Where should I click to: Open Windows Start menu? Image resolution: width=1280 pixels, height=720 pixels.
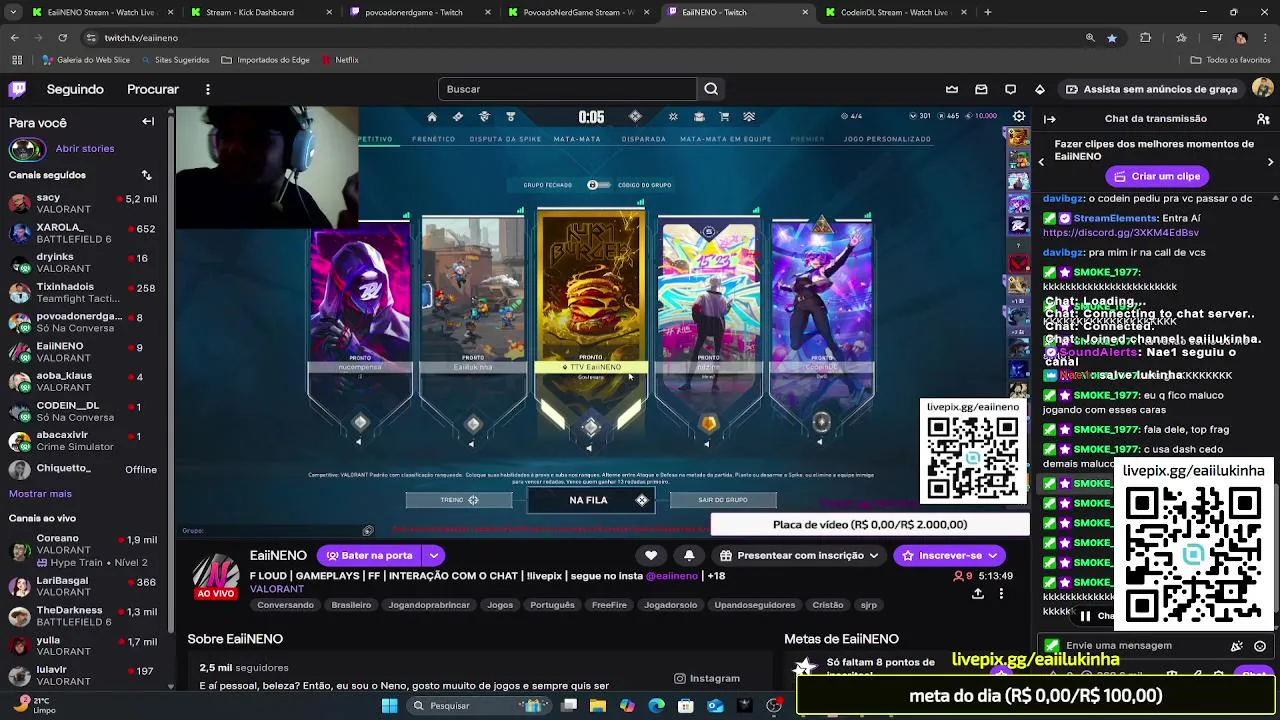(389, 706)
